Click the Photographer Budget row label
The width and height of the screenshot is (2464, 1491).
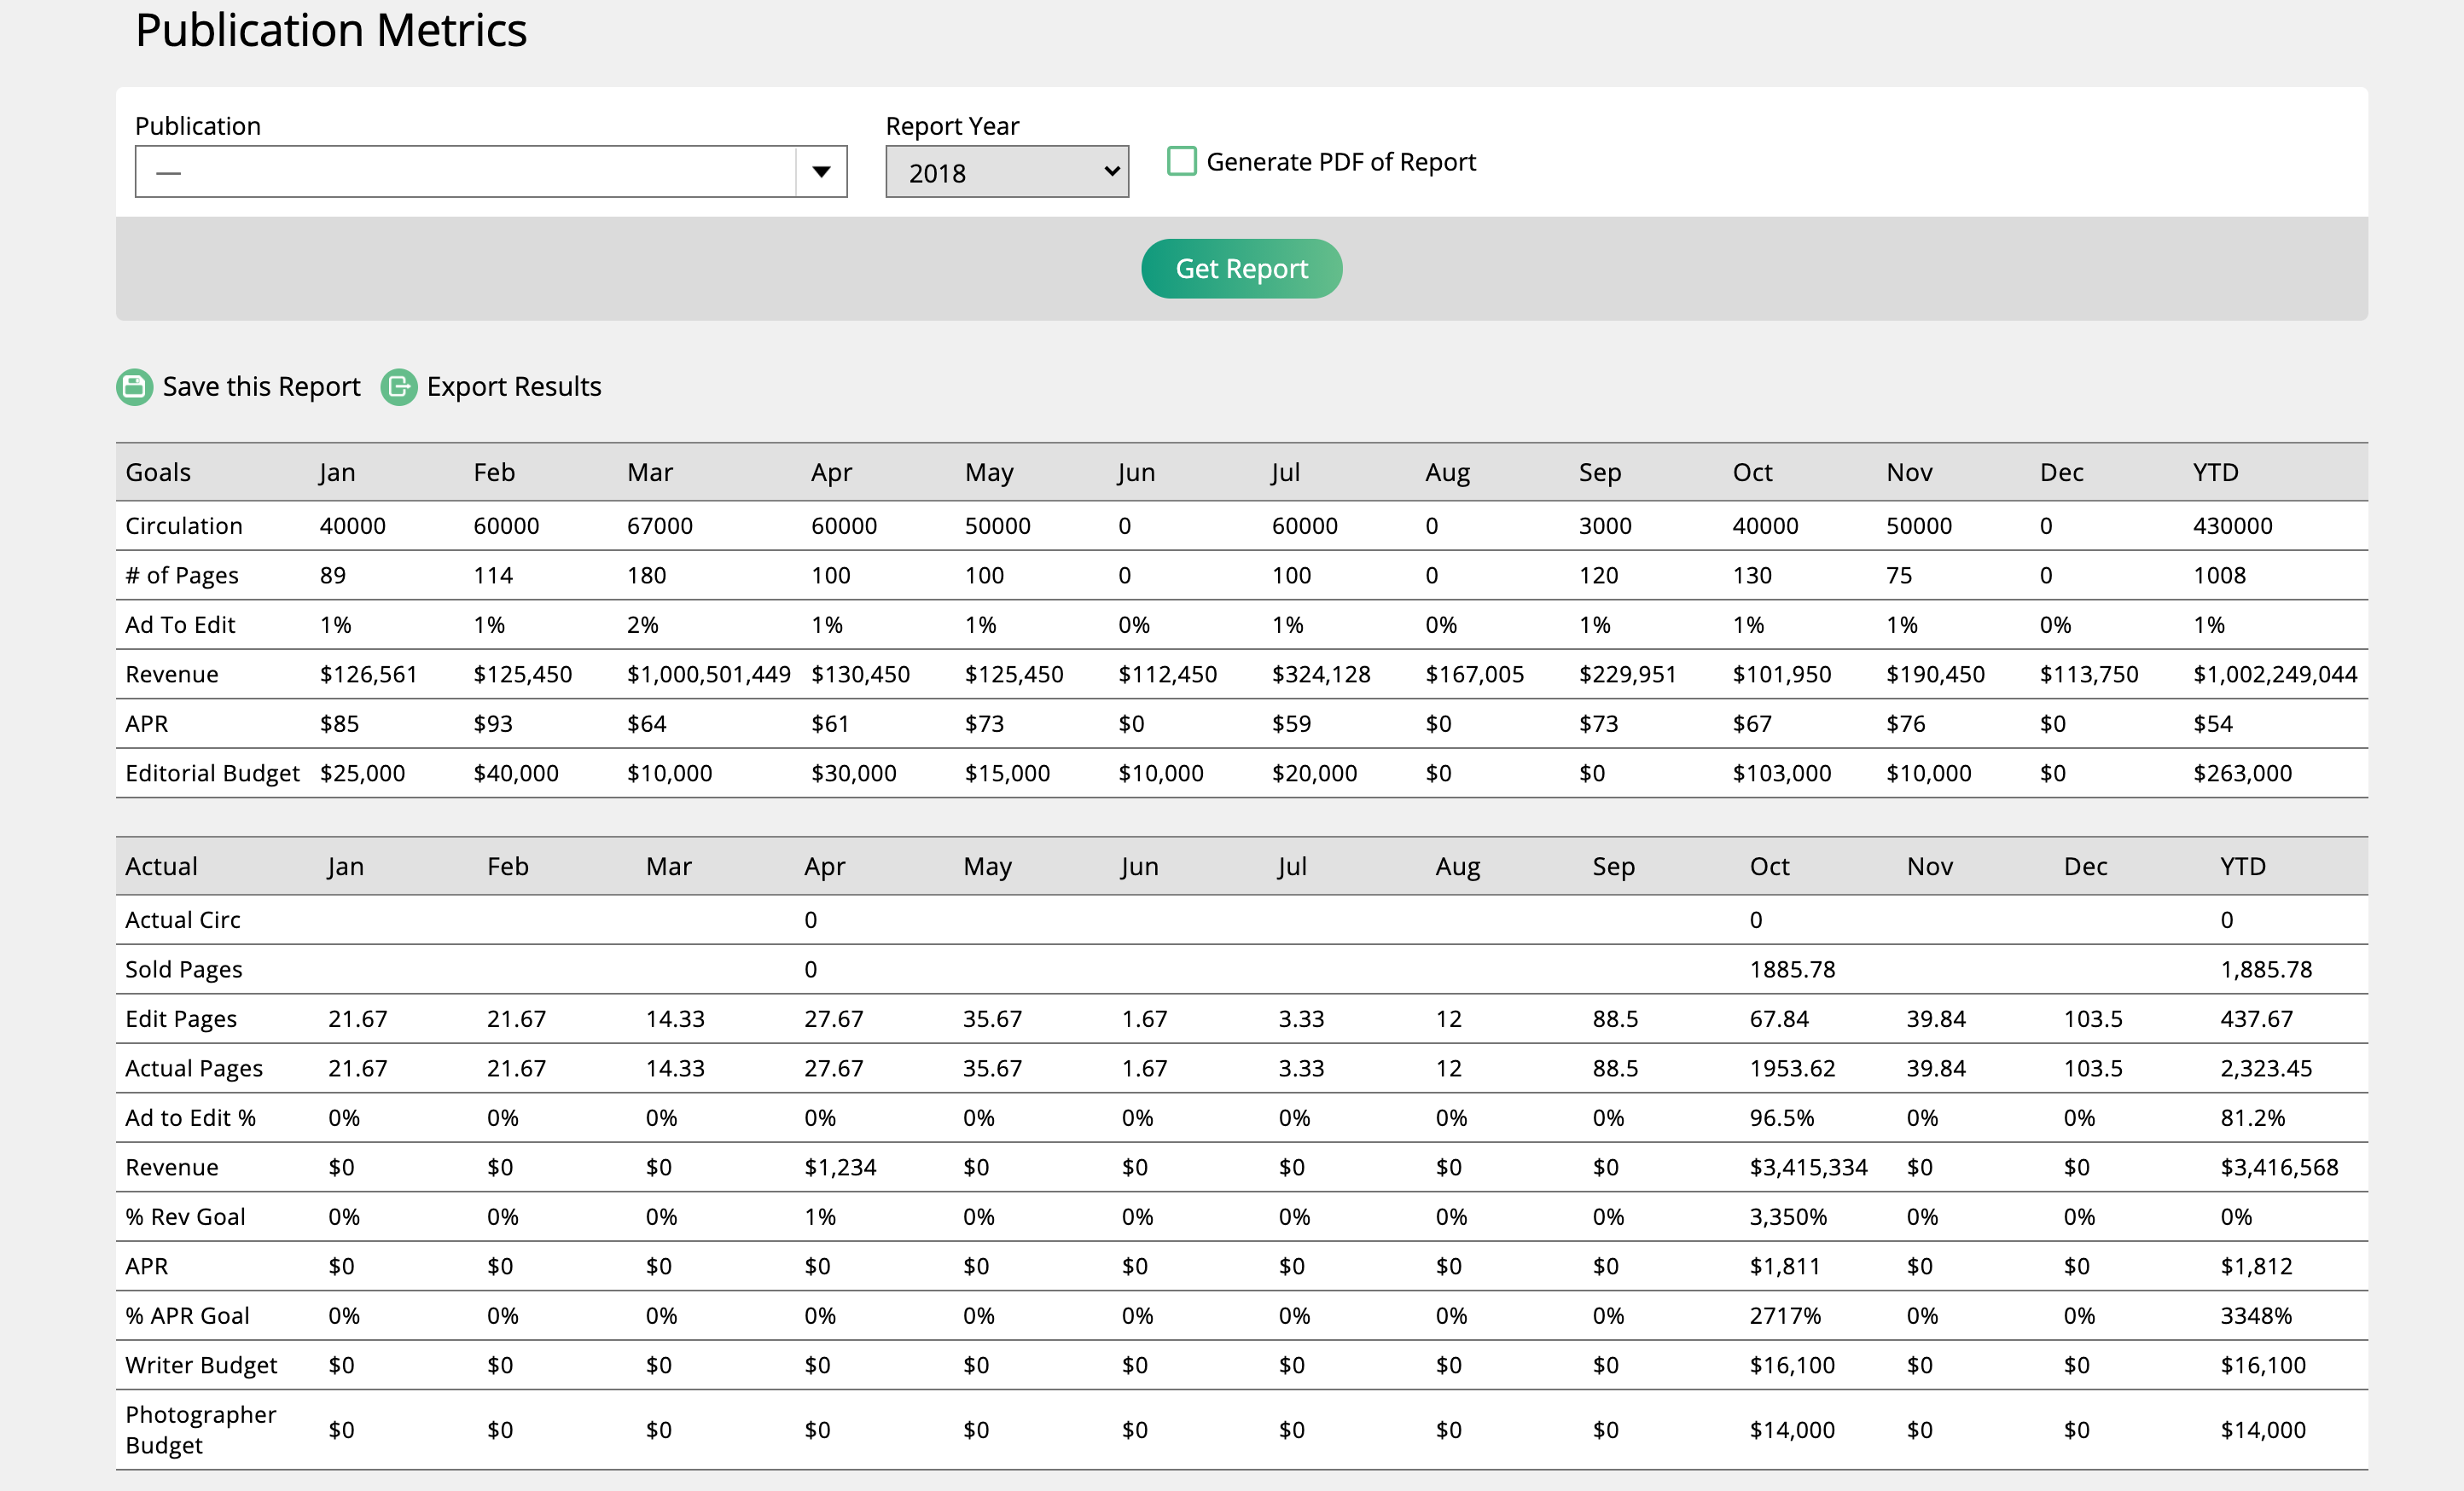click(200, 1429)
